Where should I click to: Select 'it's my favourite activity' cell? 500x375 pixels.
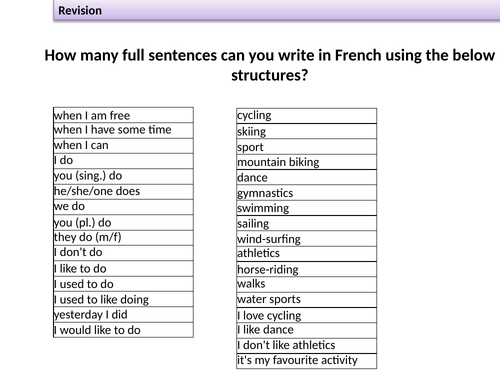[307, 361]
